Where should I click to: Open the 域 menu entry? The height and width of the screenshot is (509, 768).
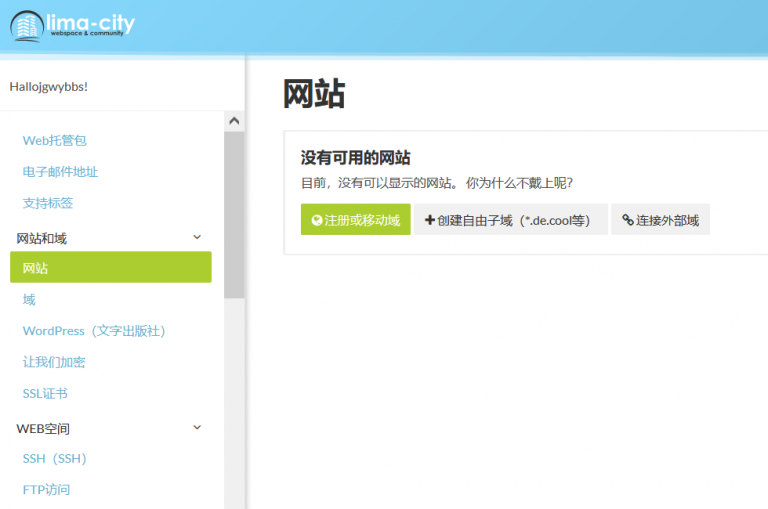click(x=29, y=299)
